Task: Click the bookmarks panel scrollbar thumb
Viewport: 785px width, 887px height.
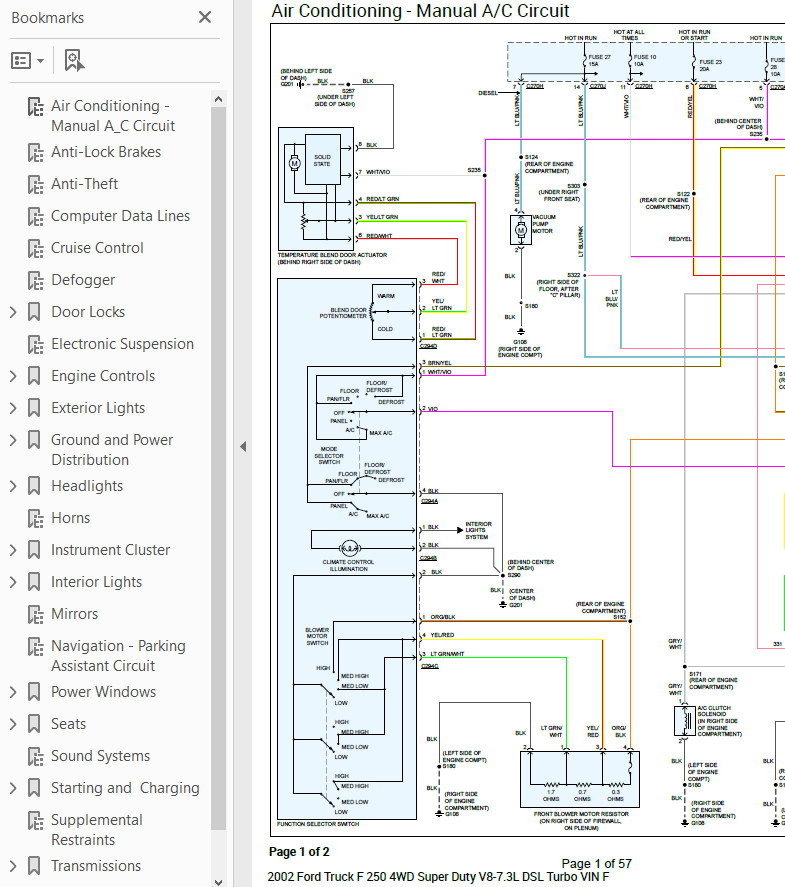Action: [x=218, y=468]
